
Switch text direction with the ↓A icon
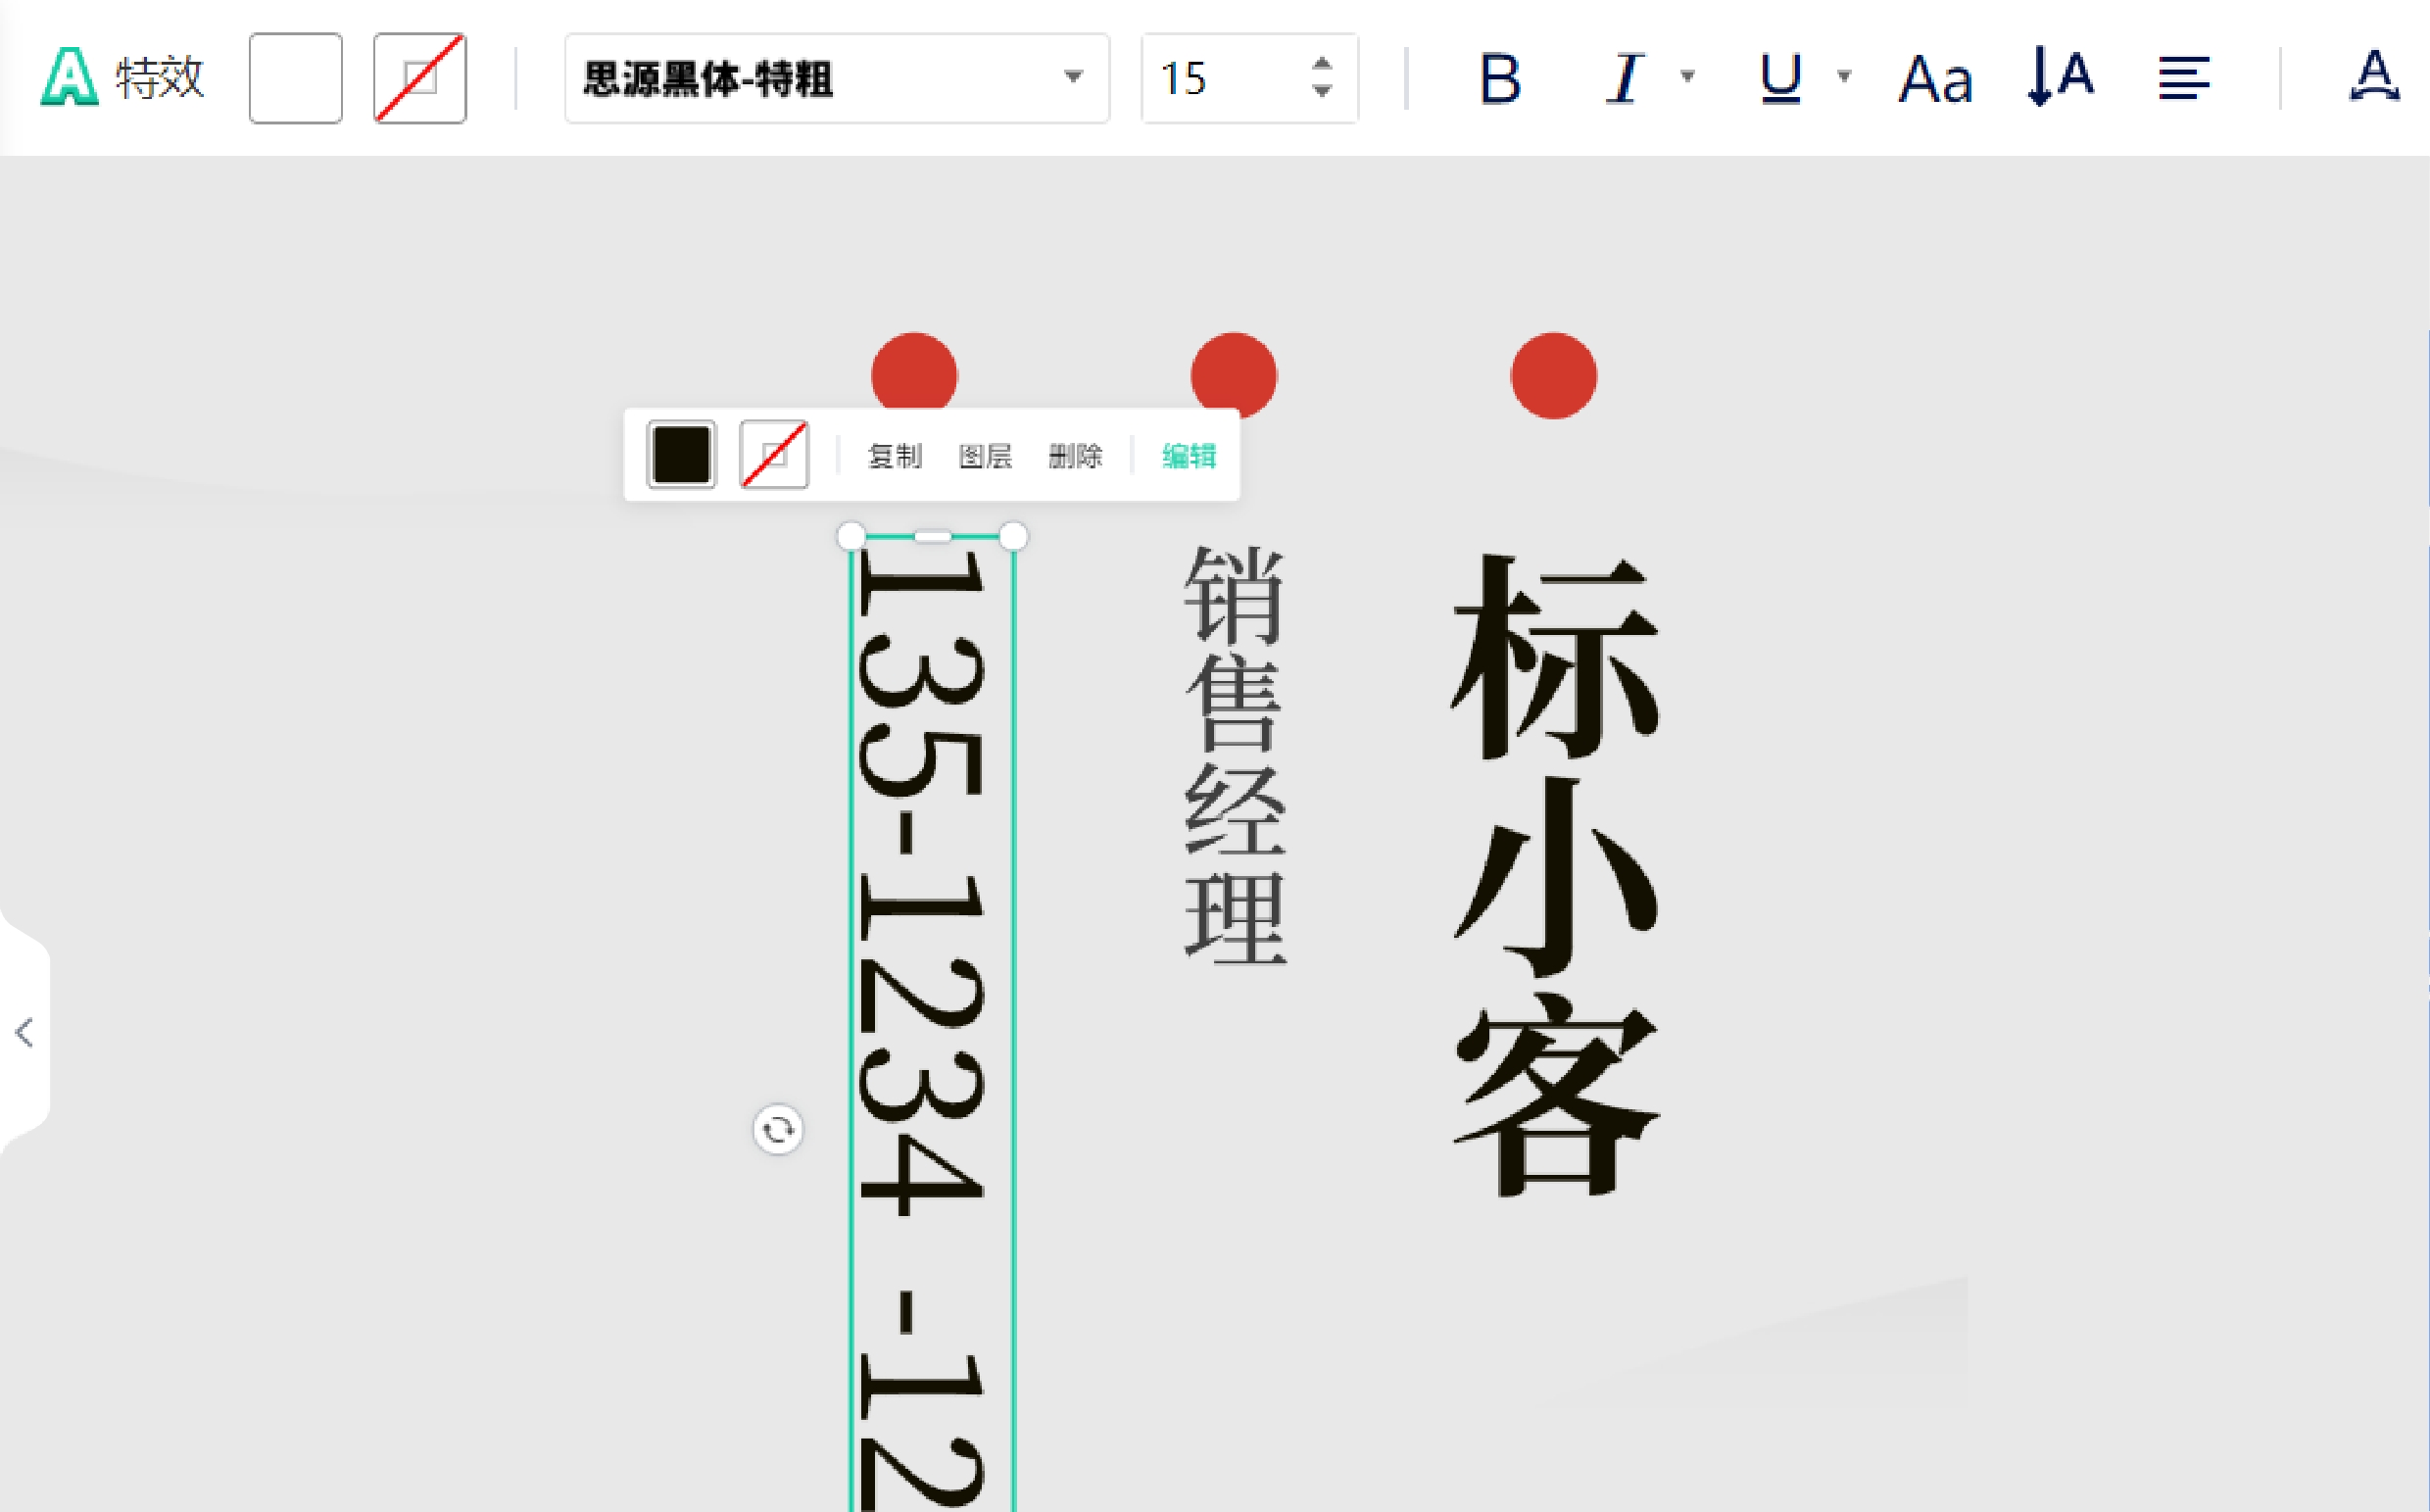pyautogui.click(x=2057, y=78)
